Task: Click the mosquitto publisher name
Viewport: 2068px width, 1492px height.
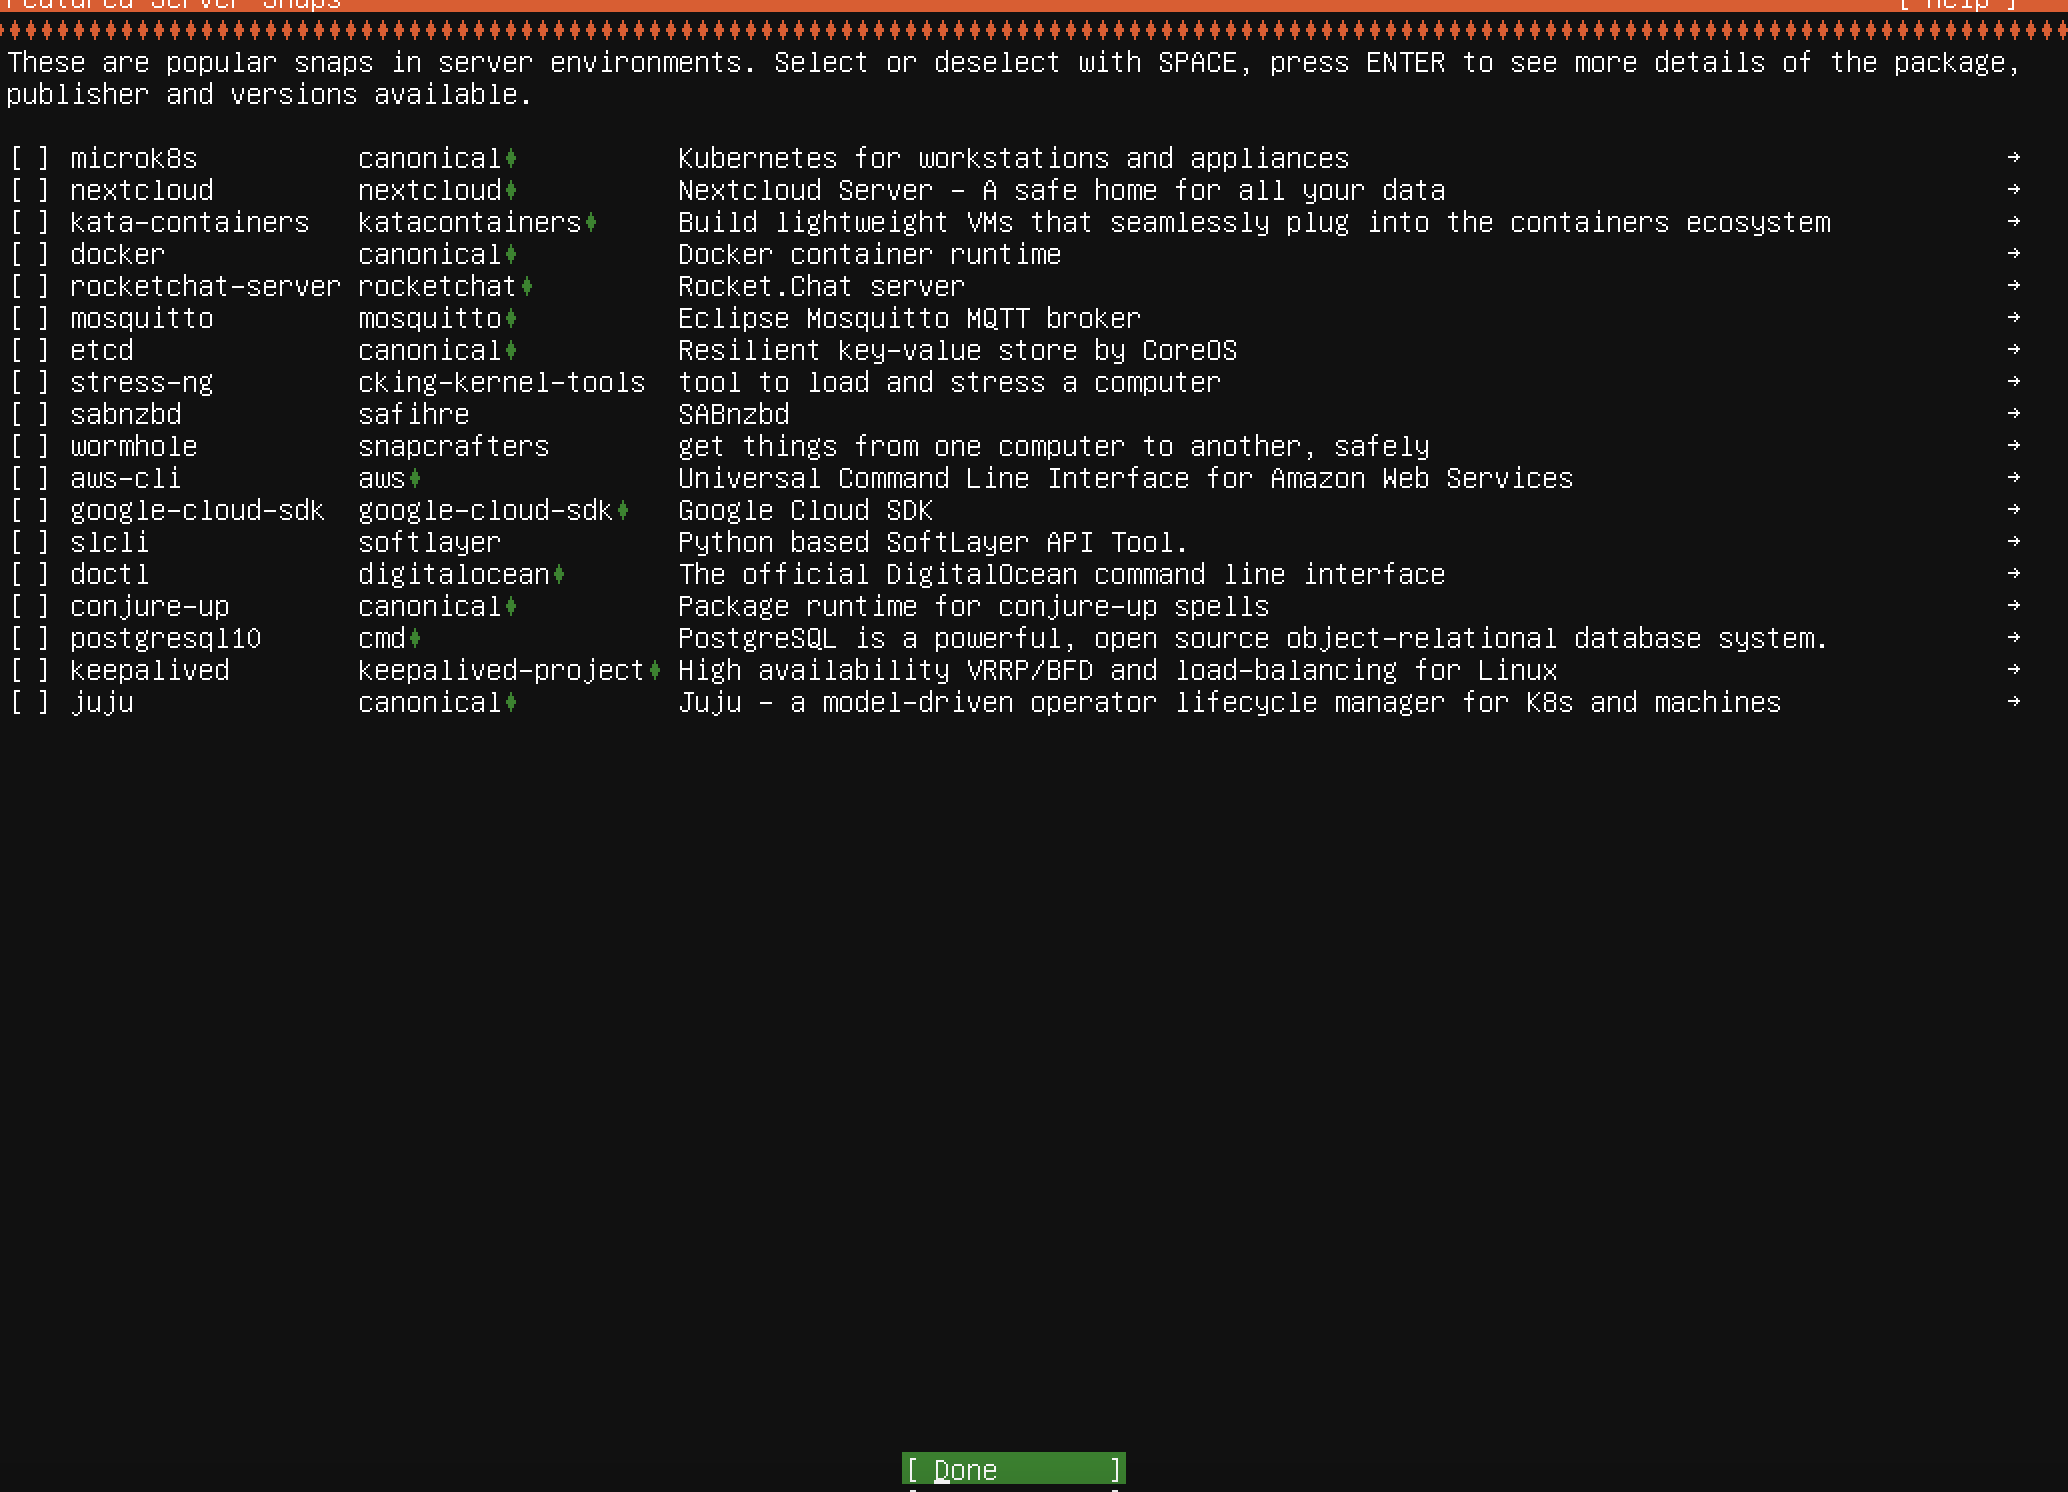Action: 429,319
